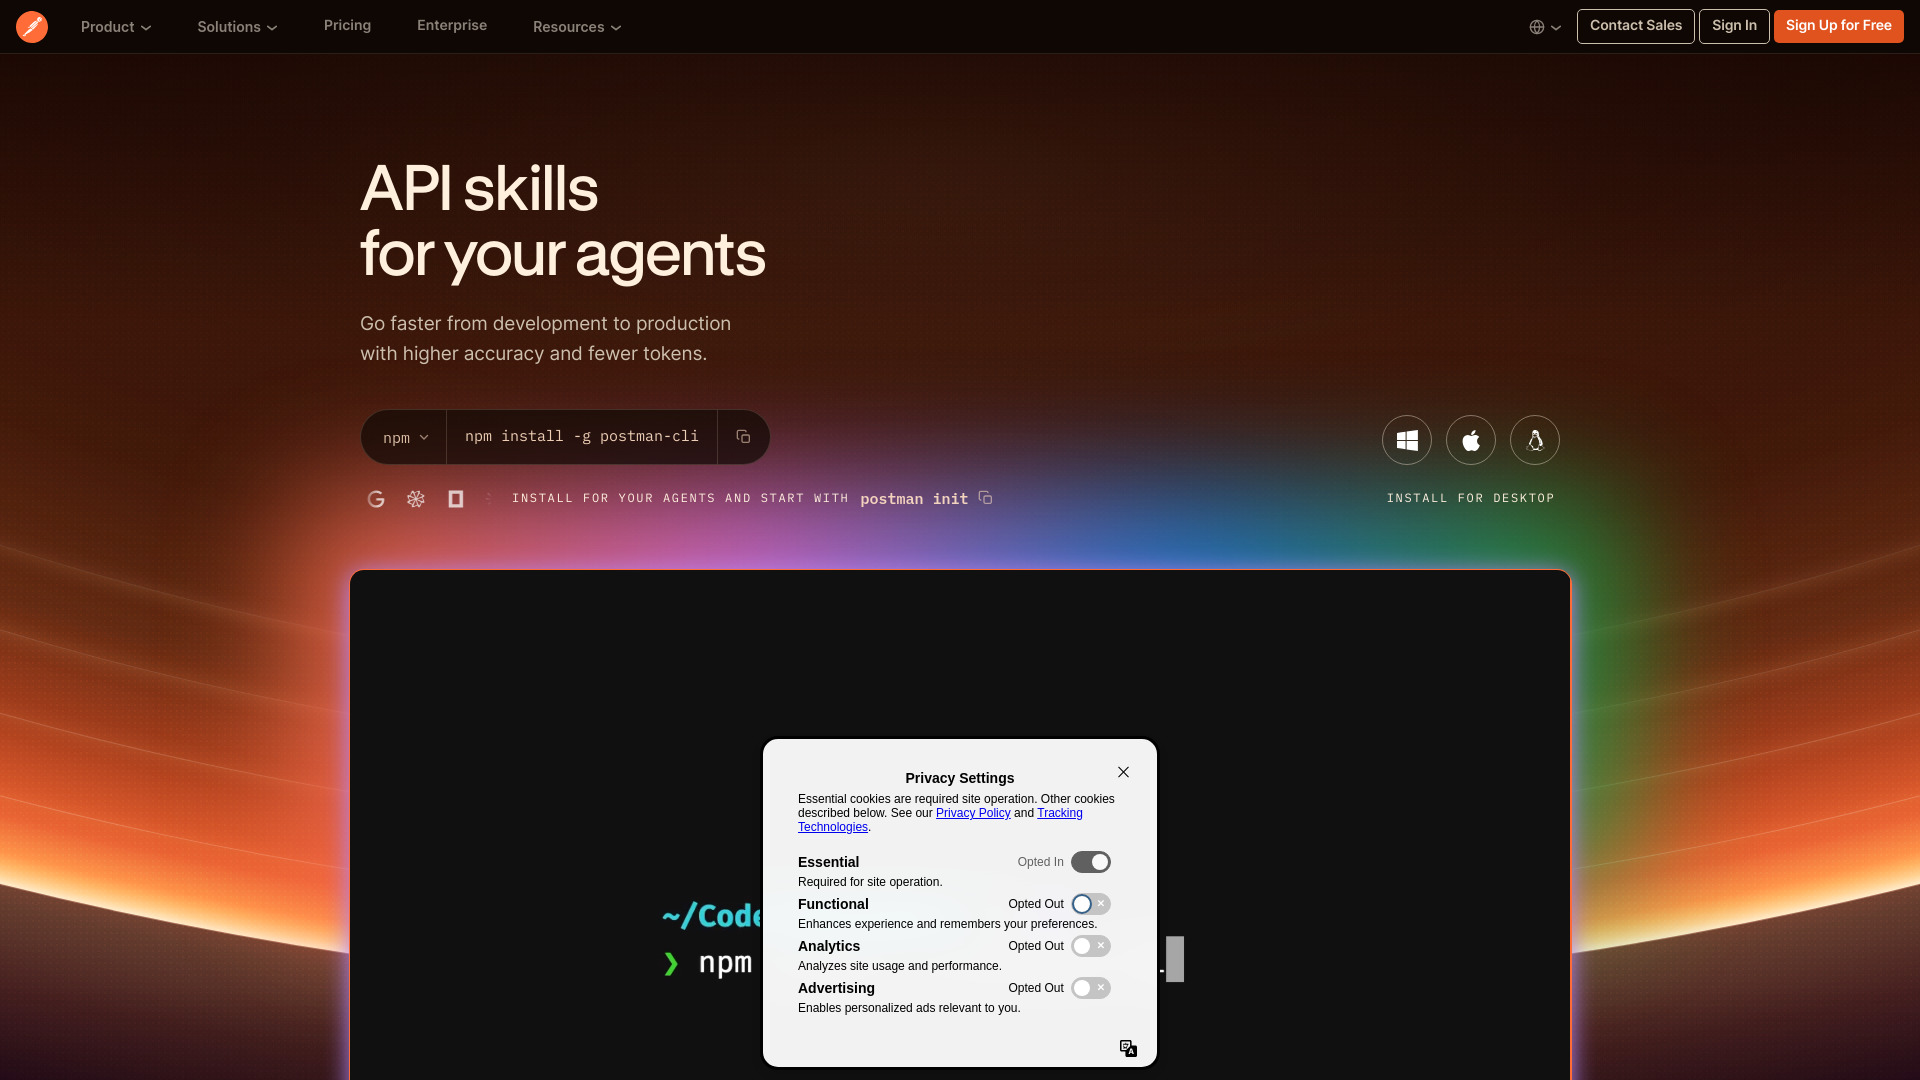Click the translate icon in Privacy Settings
The width and height of the screenshot is (1920, 1080).
(1128, 1048)
